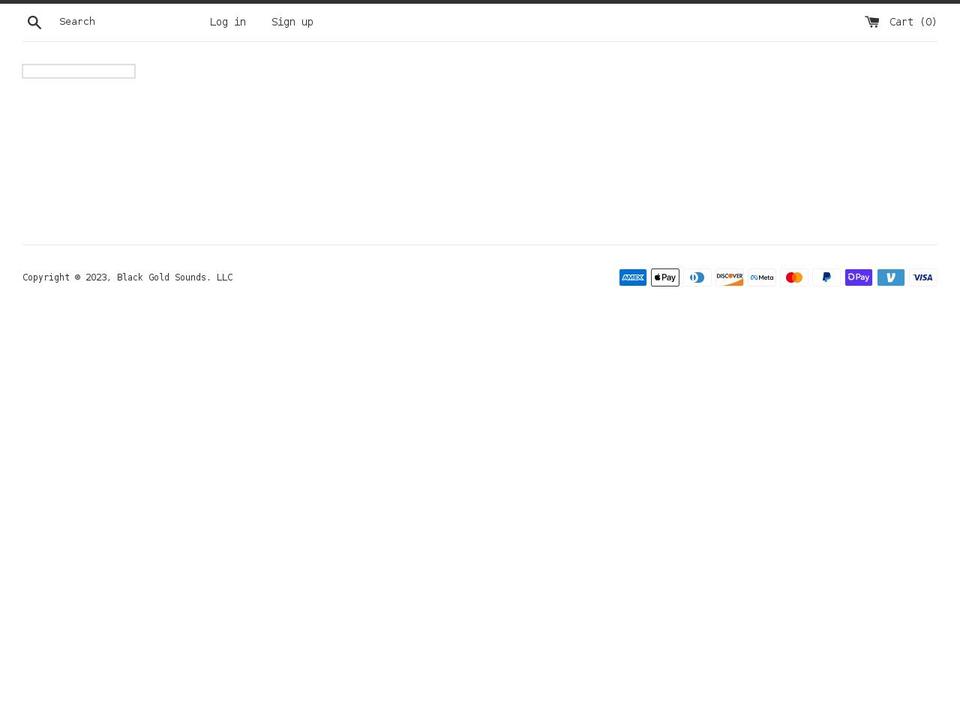Image resolution: width=960 pixels, height=720 pixels.
Task: Click the header navigation bar area
Action: (x=480, y=21)
